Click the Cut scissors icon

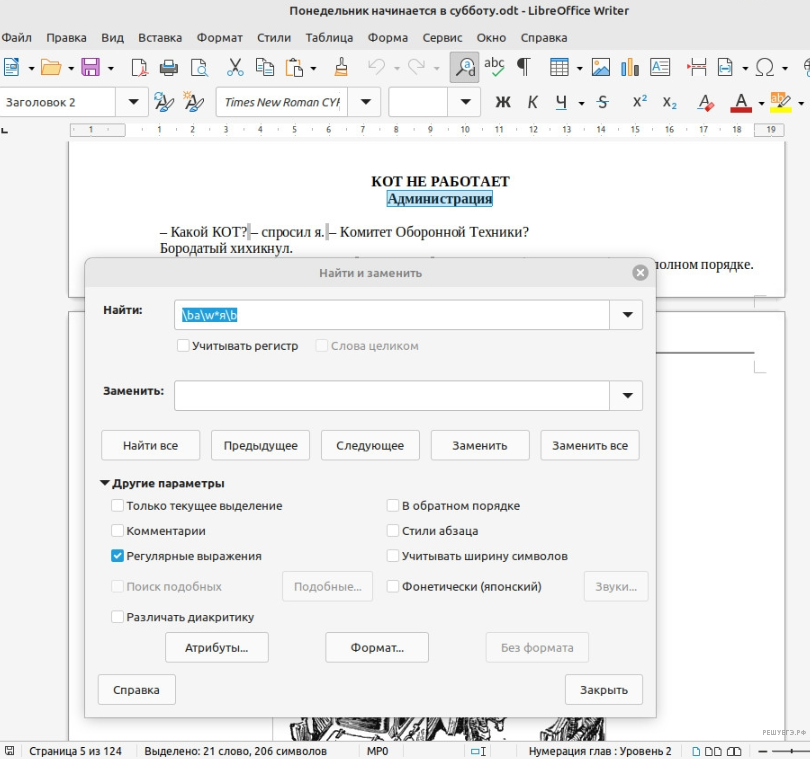click(235, 67)
